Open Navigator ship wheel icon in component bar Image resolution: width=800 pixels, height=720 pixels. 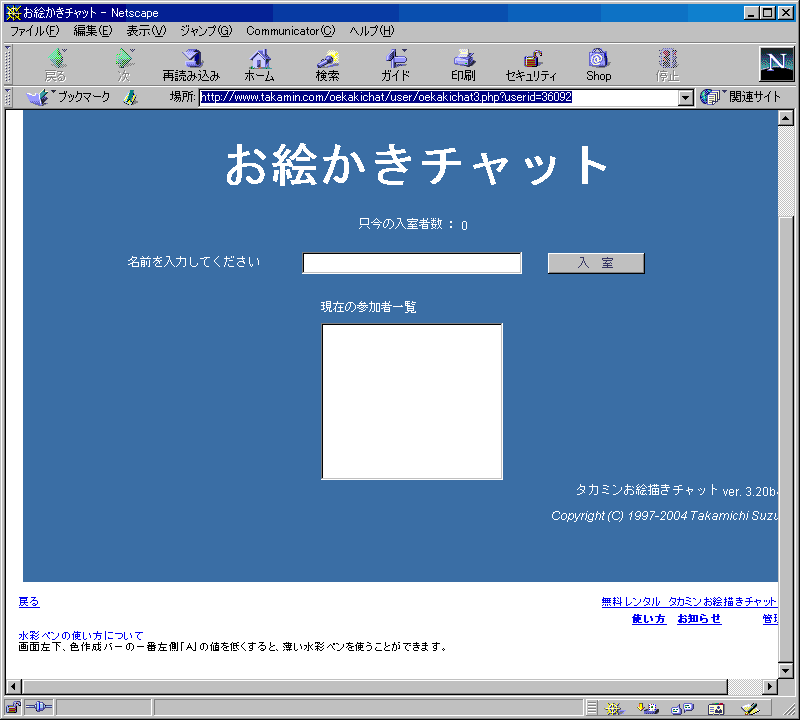tap(614, 708)
